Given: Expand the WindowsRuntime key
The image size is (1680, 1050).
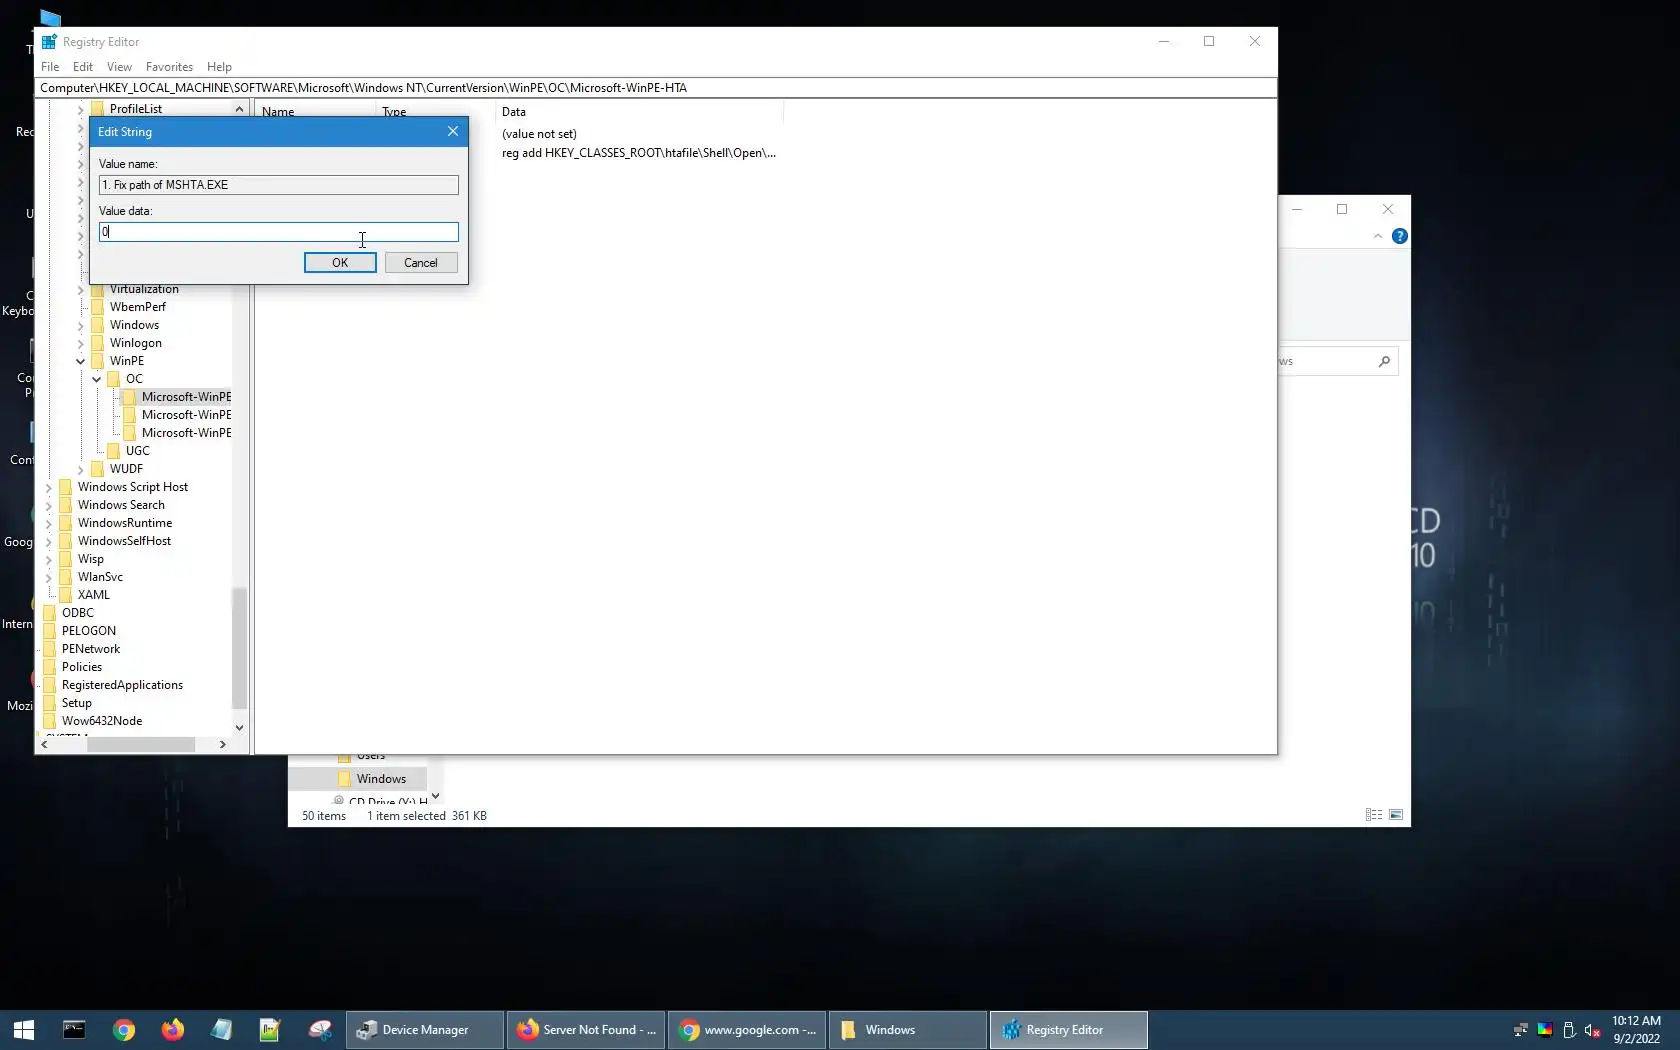Looking at the screenshot, I should point(49,523).
